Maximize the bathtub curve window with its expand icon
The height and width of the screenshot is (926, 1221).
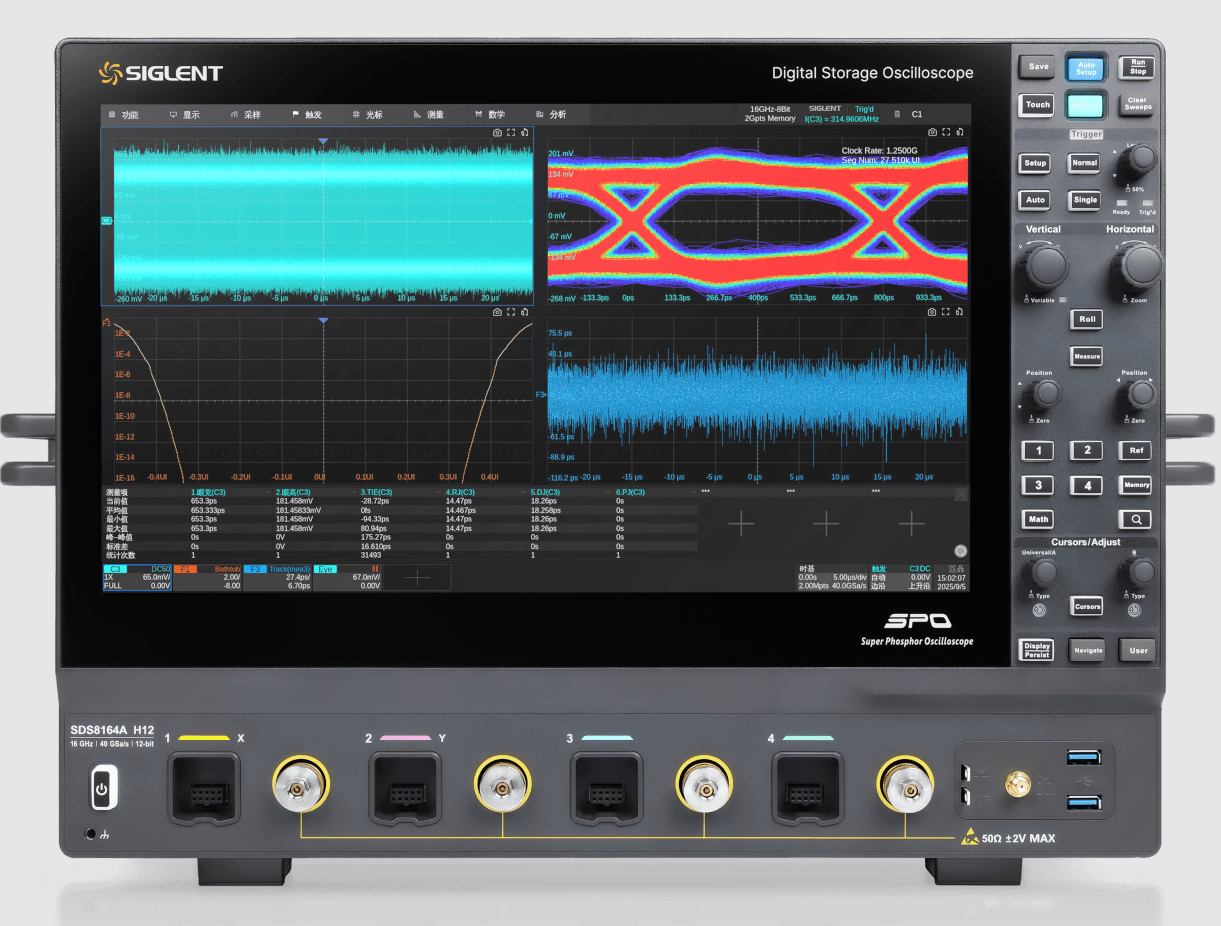(511, 313)
